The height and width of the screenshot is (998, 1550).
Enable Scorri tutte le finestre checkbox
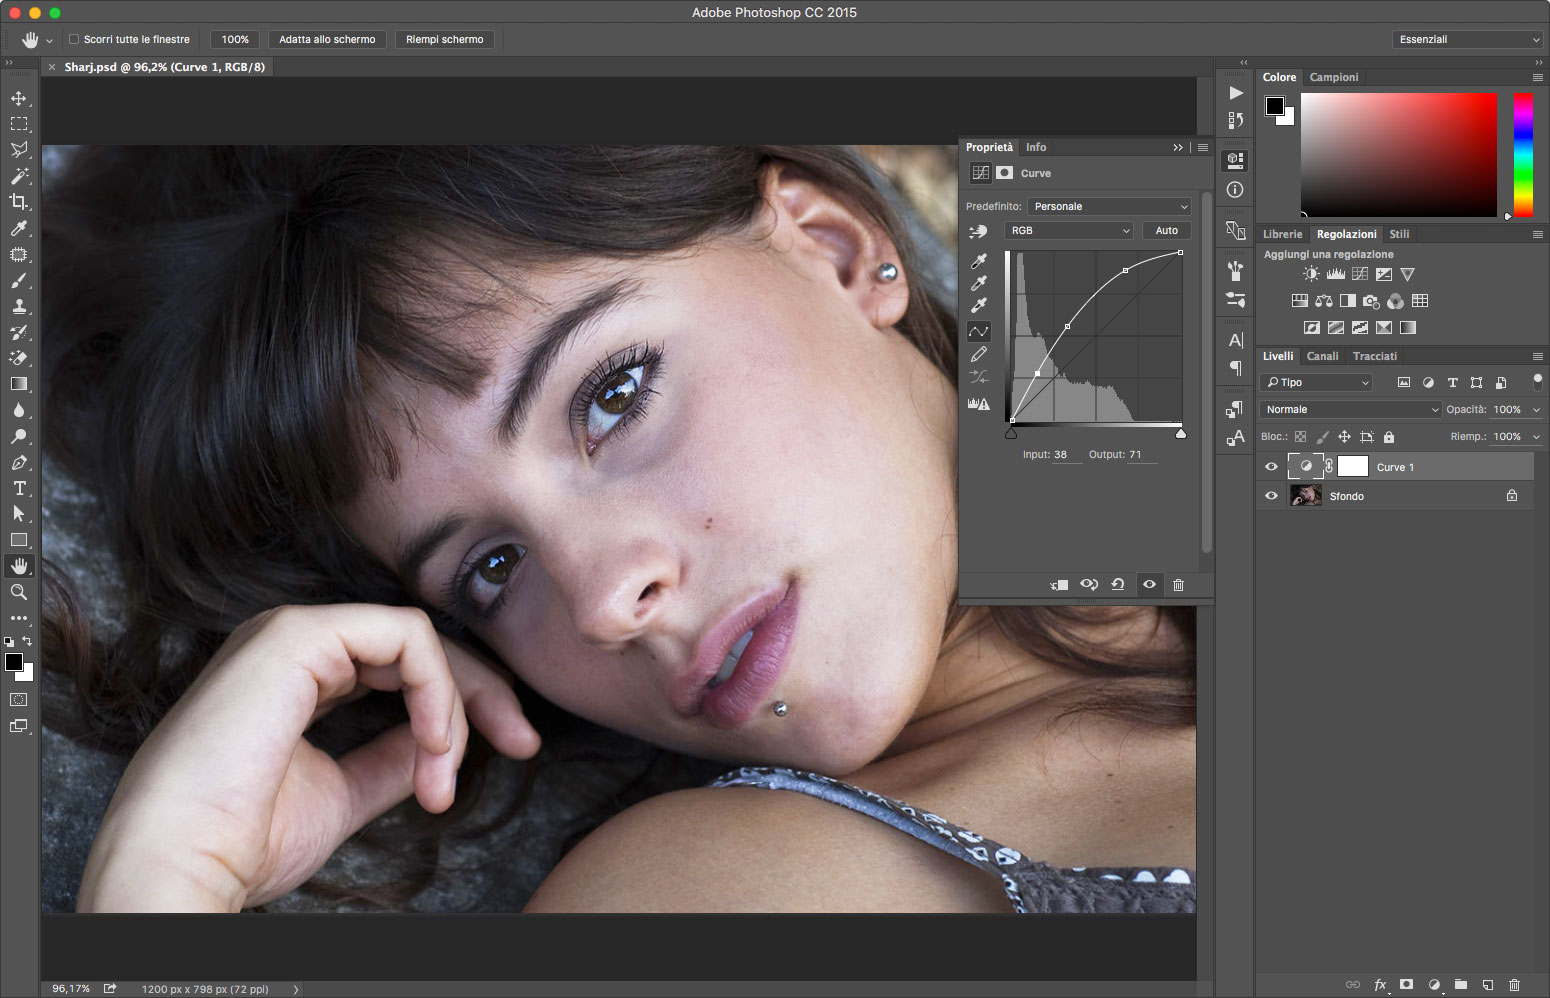pyautogui.click(x=74, y=40)
